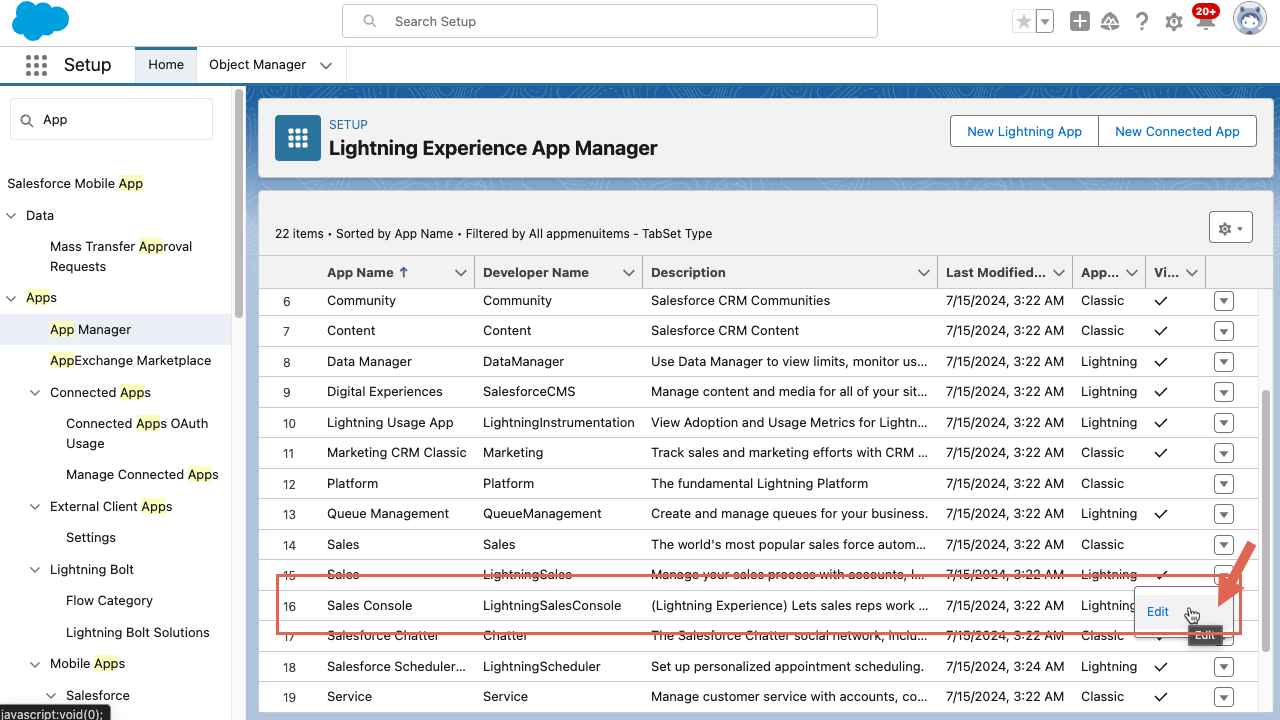Click the LightningSalesConsole developer name cell
Viewport: 1280px width, 720px height.
552,606
